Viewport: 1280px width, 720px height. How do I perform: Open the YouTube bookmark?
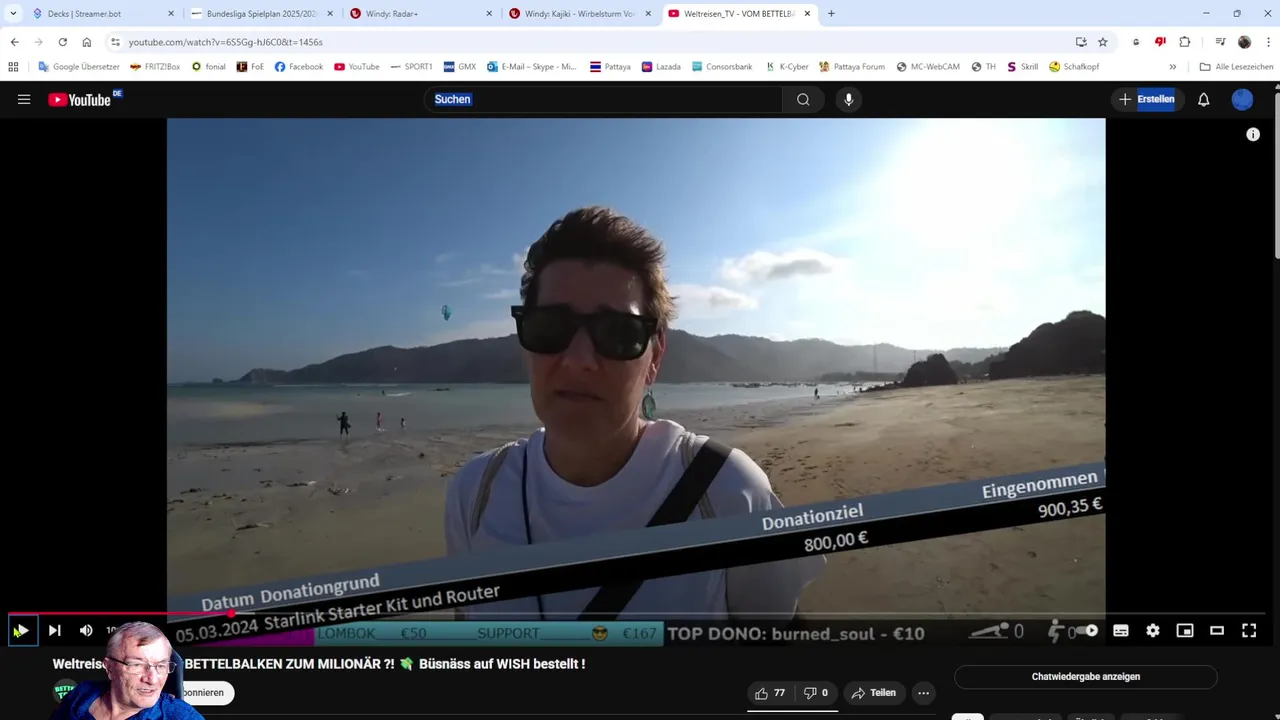click(x=357, y=67)
